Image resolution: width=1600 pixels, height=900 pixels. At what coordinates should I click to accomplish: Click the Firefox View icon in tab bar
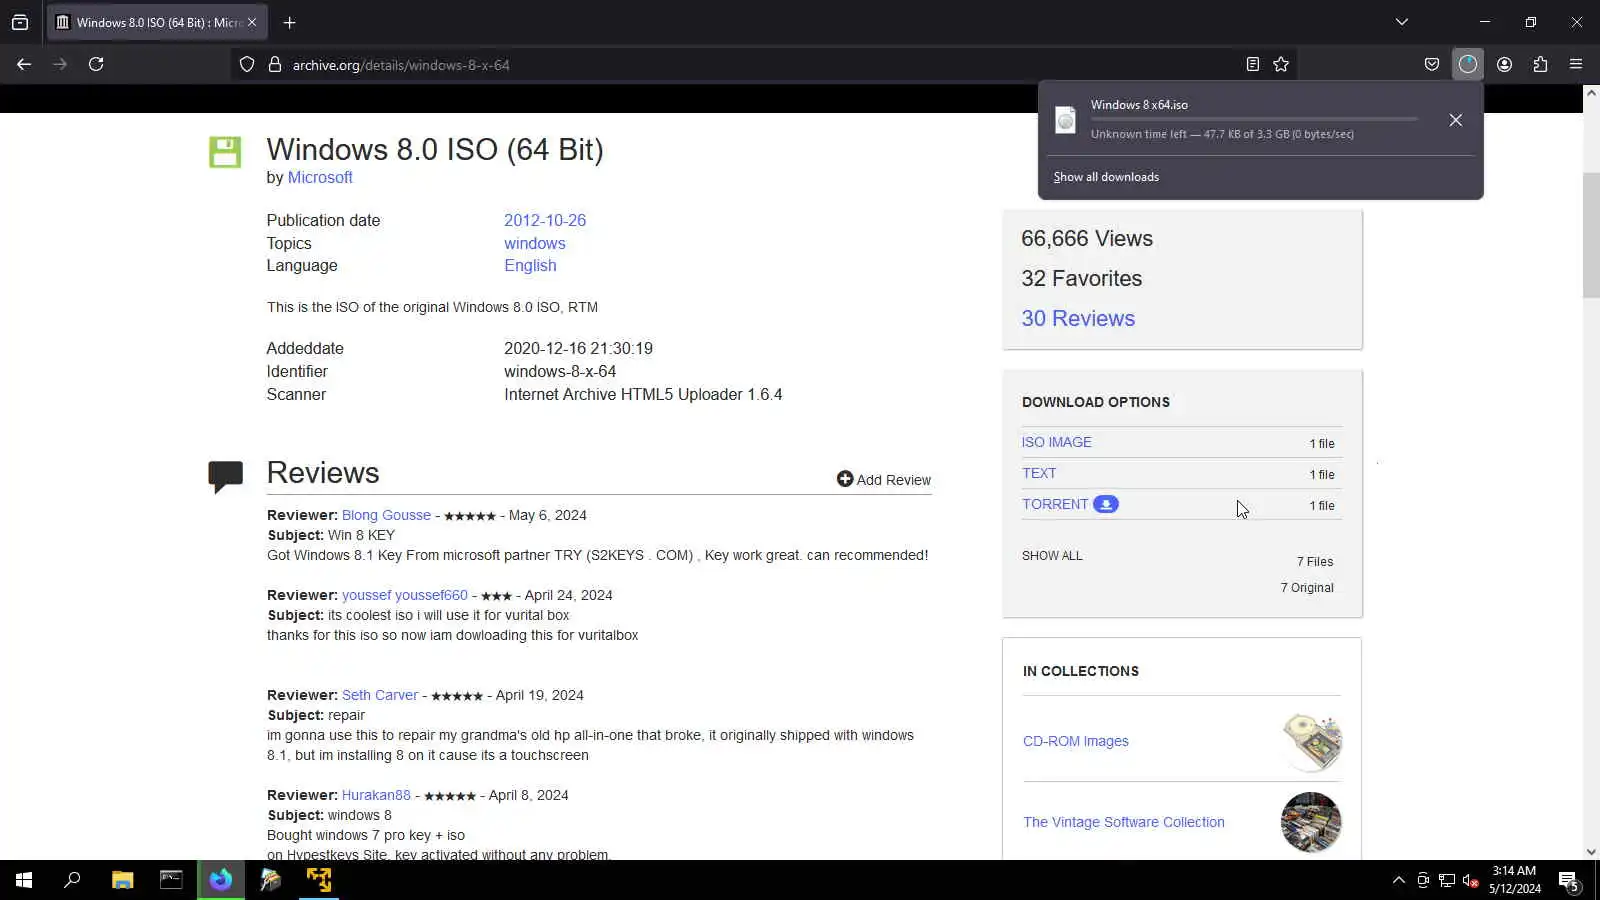pyautogui.click(x=20, y=22)
